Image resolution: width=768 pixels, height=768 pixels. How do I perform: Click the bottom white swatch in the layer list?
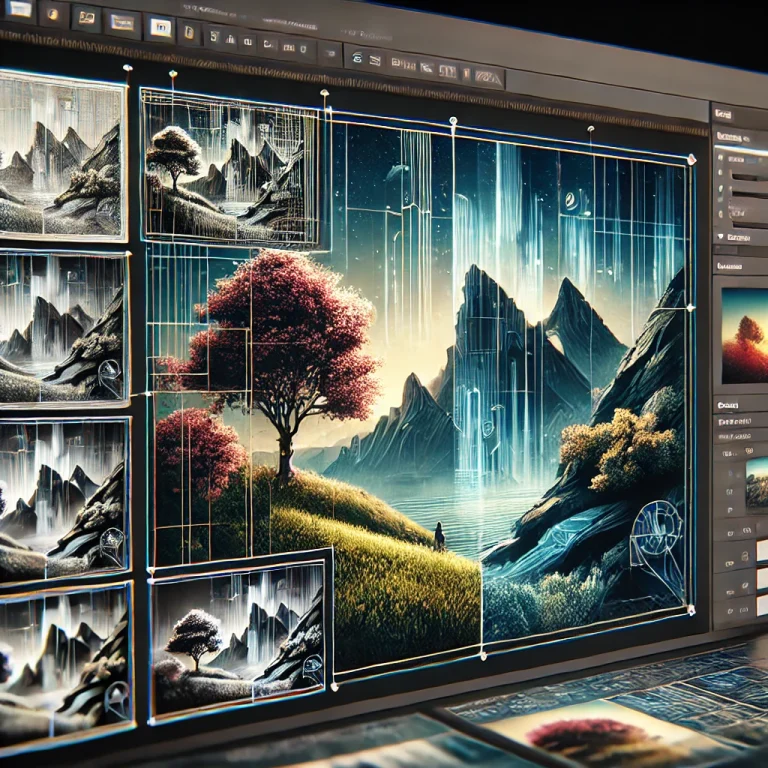pos(762,605)
